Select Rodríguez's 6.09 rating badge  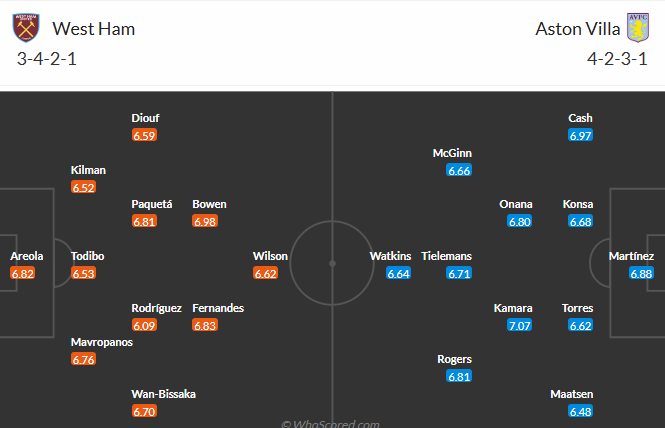tap(144, 325)
